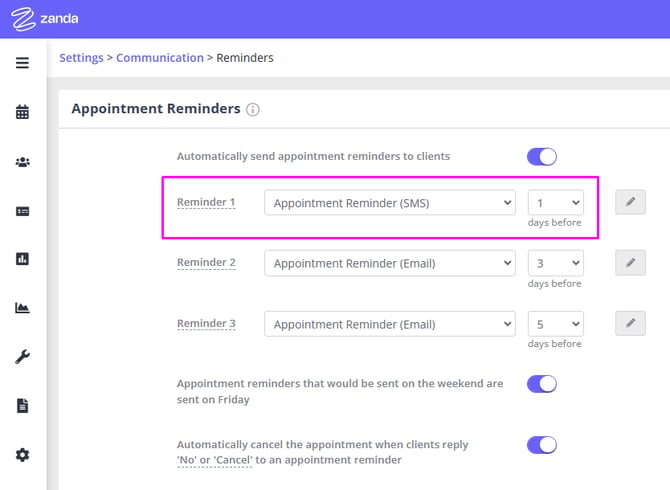The image size is (670, 490).
Task: Open the clients icon in sidebar
Action: 22,161
